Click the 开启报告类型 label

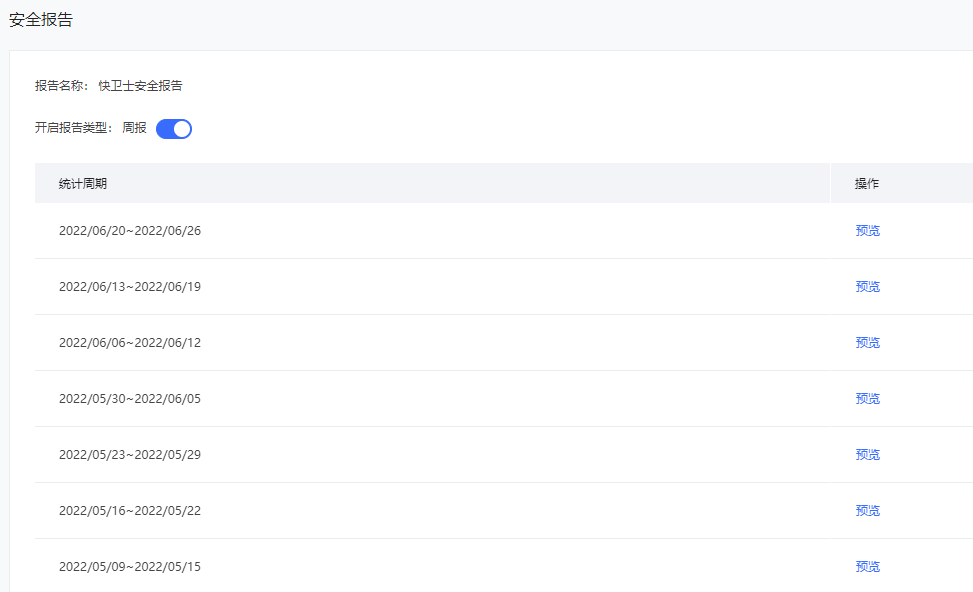click(74, 129)
